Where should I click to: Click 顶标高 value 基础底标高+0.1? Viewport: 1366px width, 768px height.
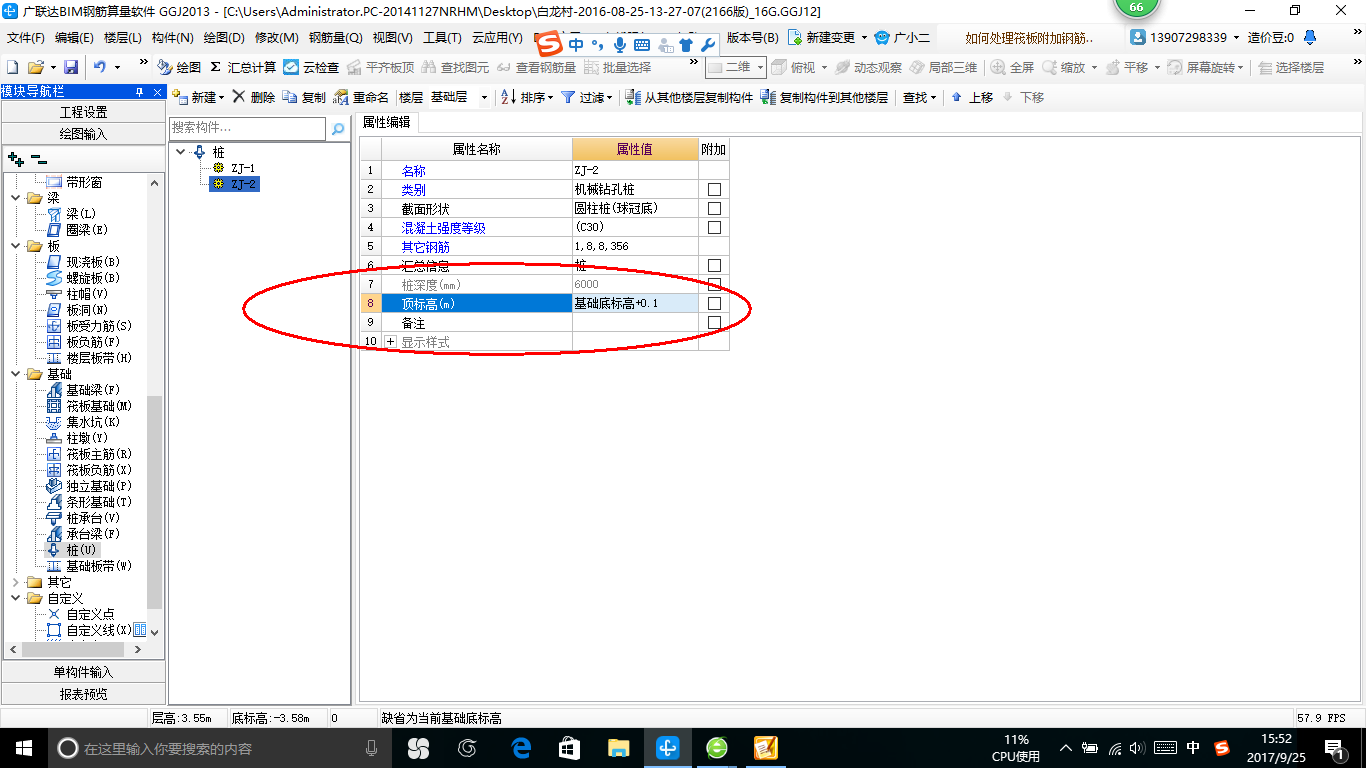coord(635,304)
